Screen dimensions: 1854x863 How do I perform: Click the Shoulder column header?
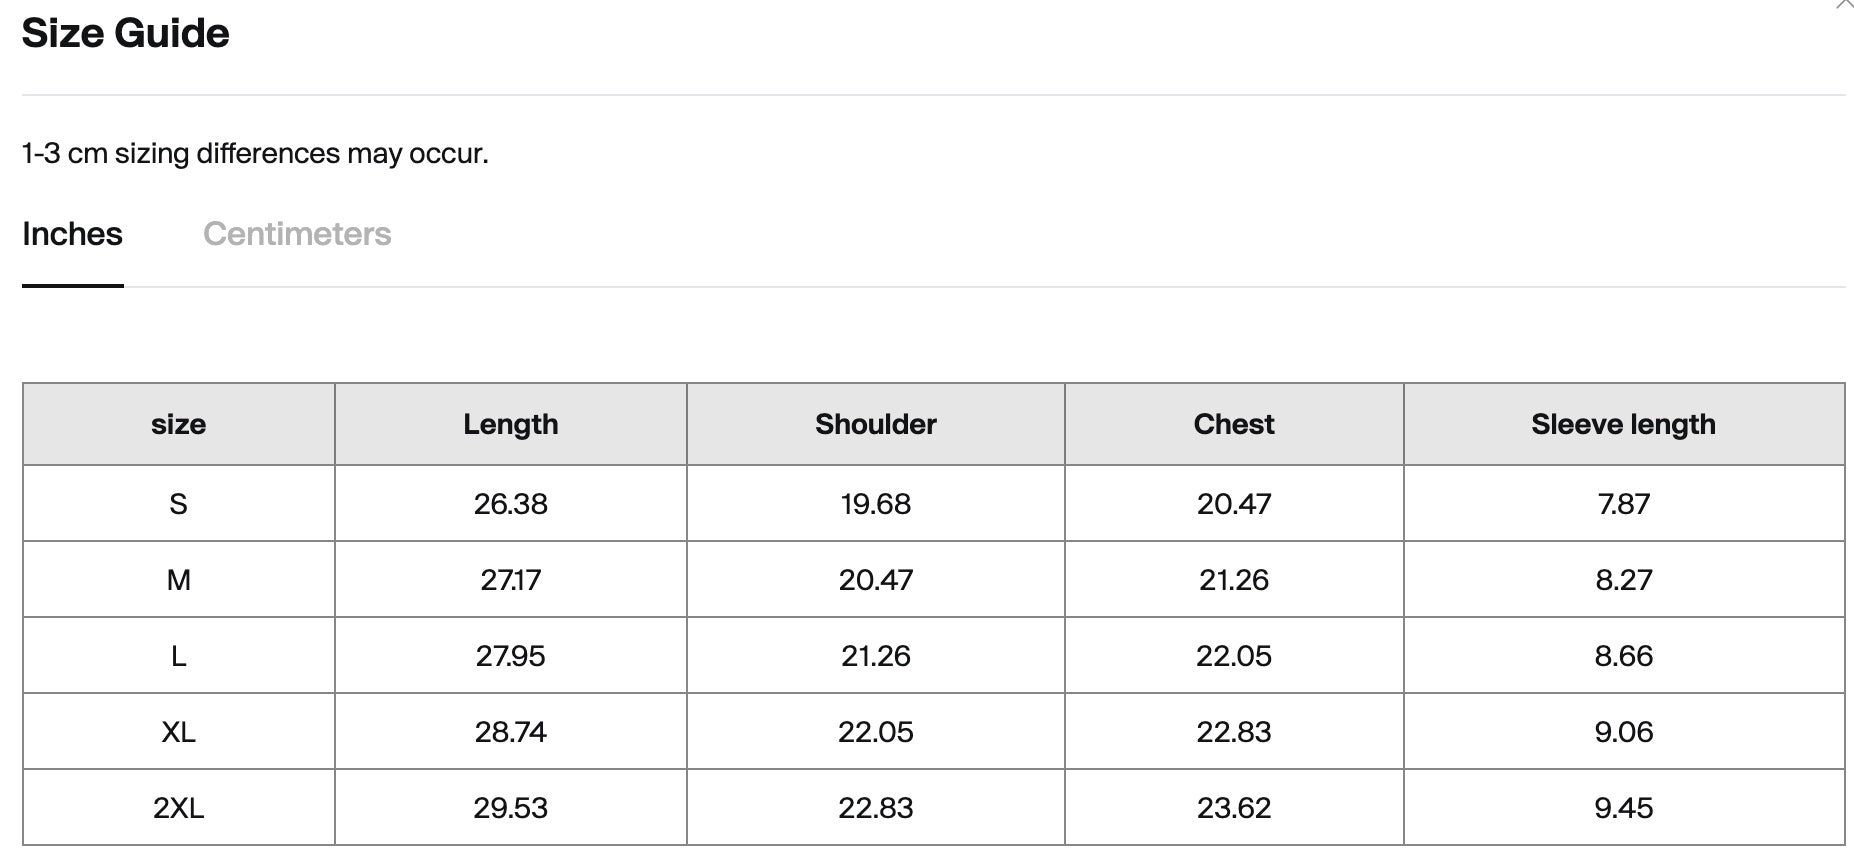point(875,424)
